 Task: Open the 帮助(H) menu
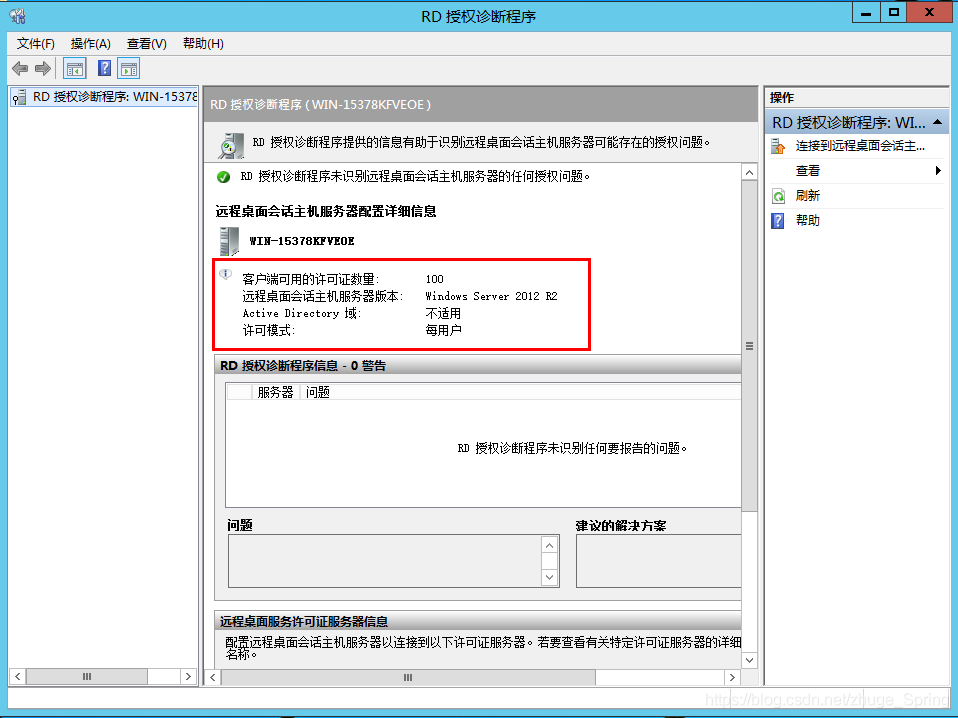[x=203, y=43]
